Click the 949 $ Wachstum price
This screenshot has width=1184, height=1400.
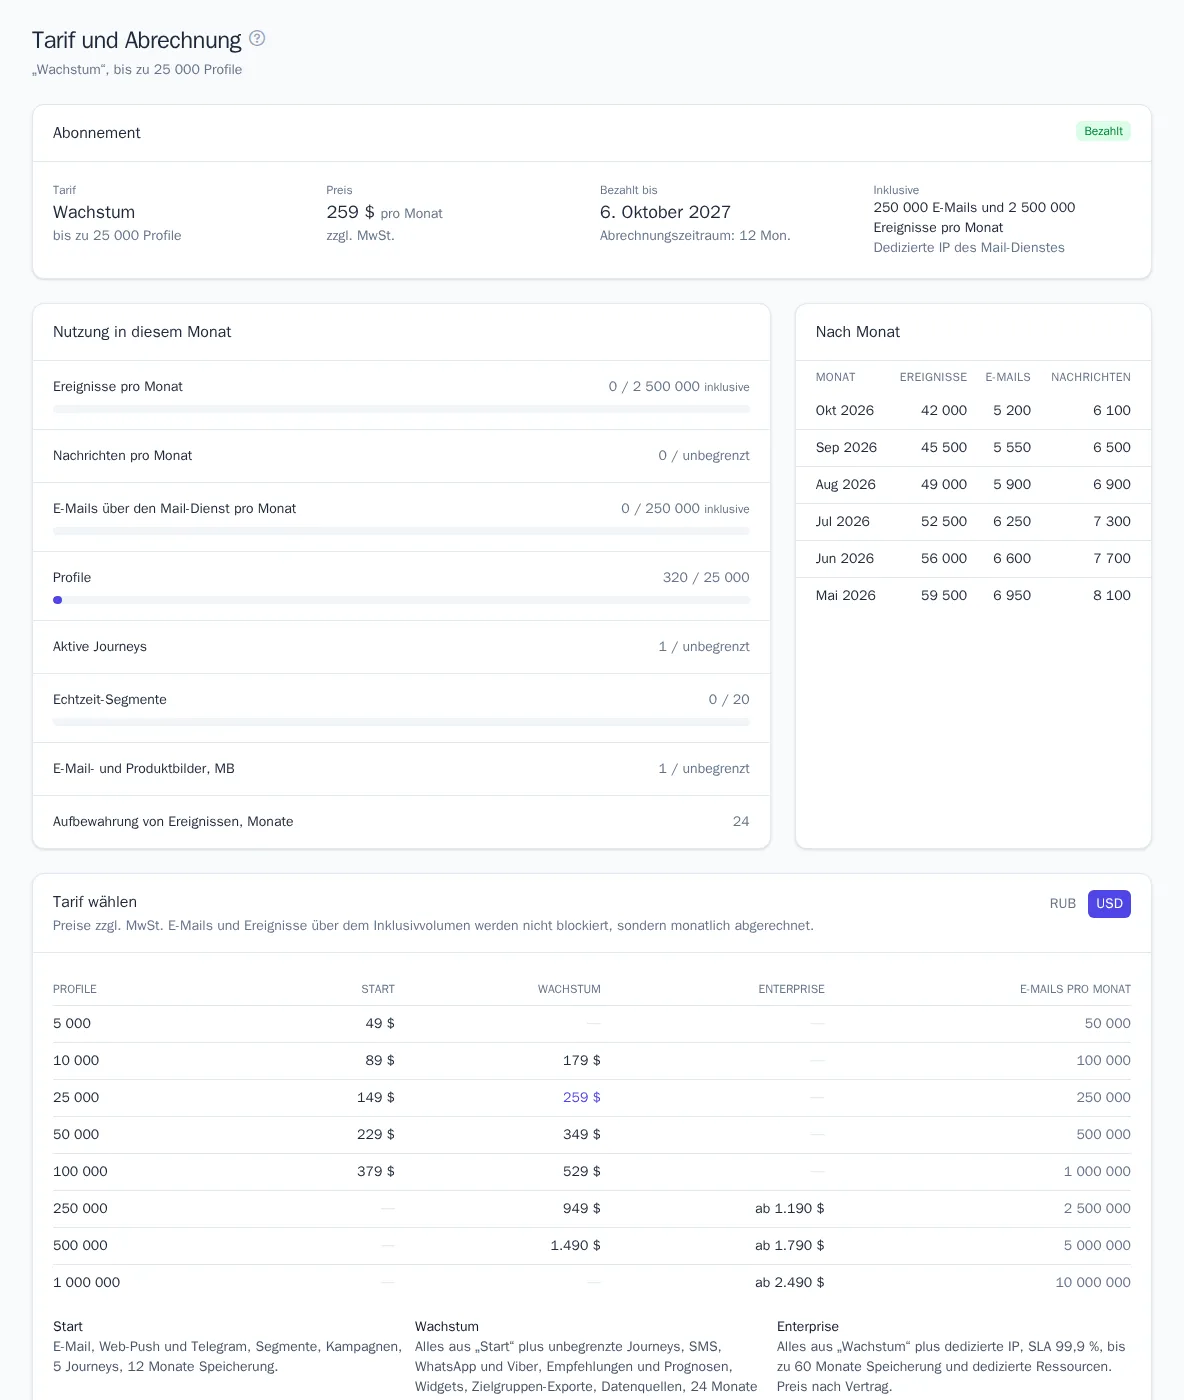point(582,1208)
